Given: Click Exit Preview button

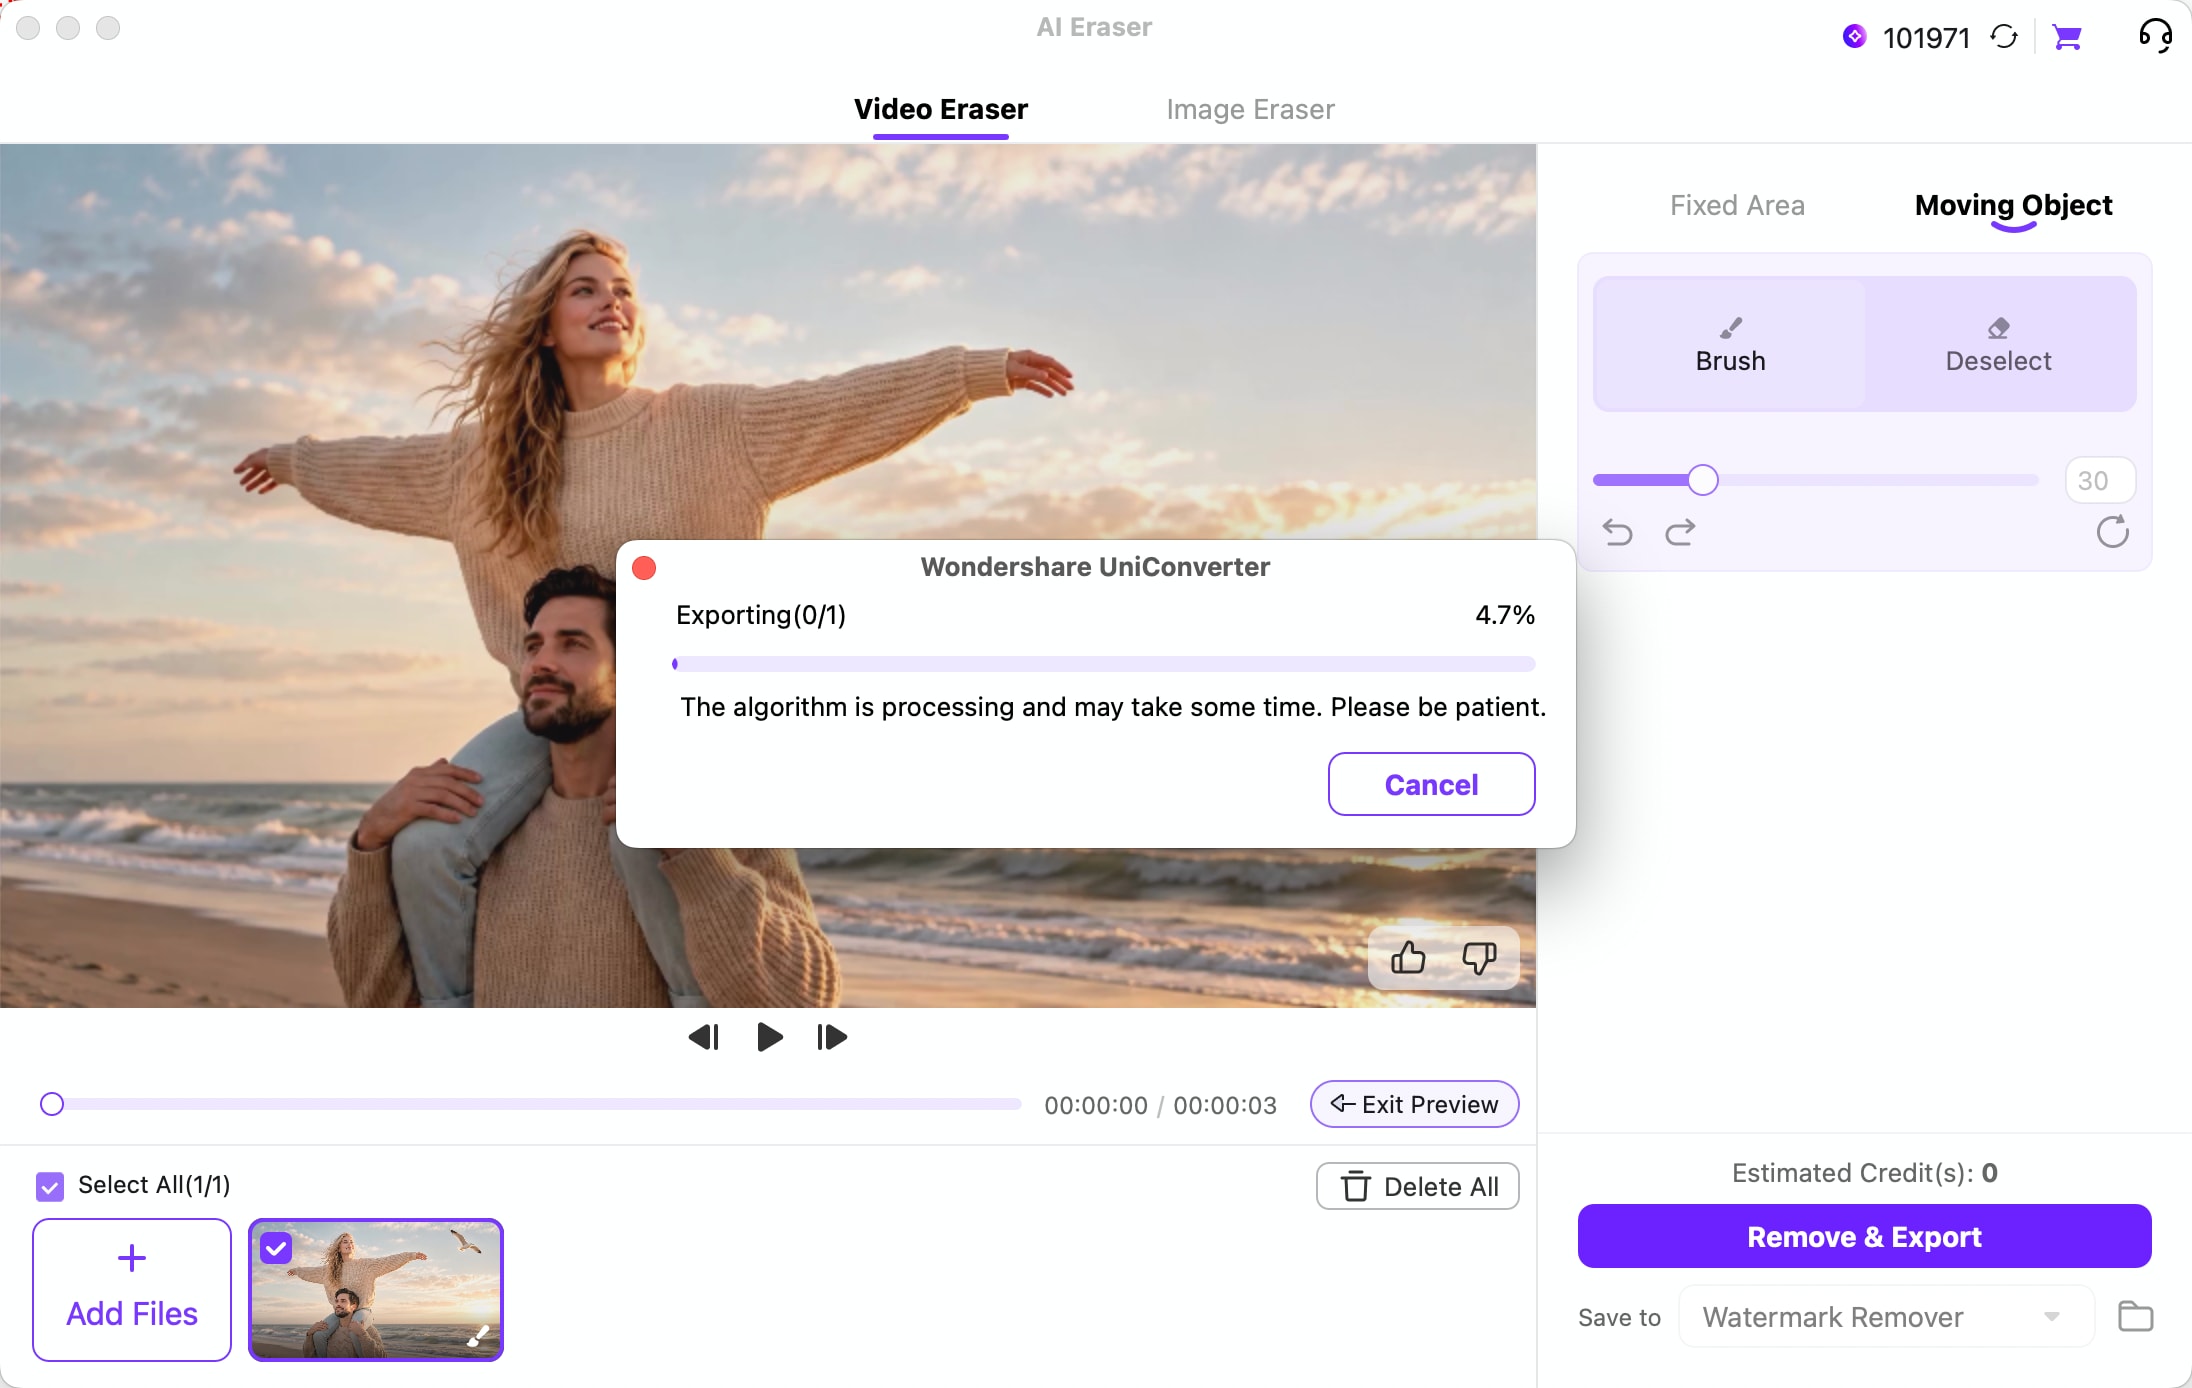Looking at the screenshot, I should click(1414, 1104).
